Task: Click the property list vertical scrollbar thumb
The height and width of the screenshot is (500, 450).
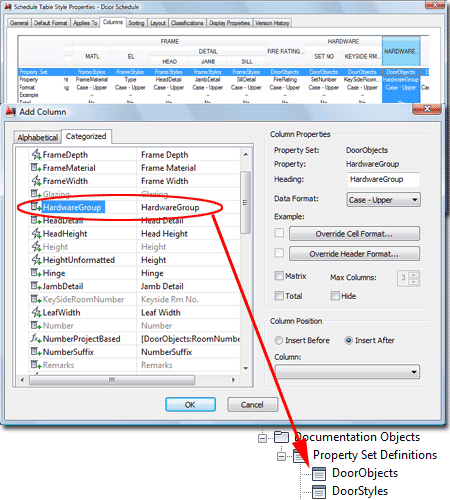Action: point(245,202)
